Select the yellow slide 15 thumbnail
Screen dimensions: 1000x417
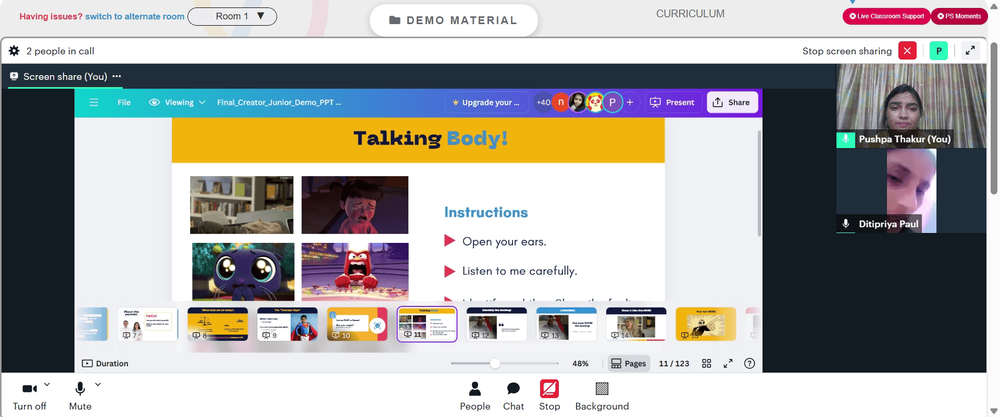point(706,325)
